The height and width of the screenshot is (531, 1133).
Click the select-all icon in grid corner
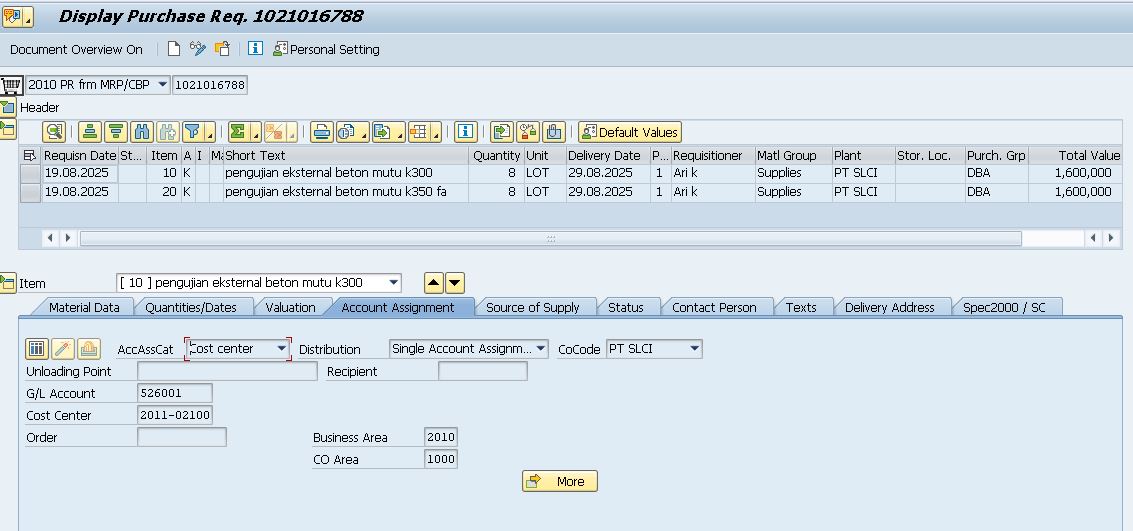[x=30, y=155]
